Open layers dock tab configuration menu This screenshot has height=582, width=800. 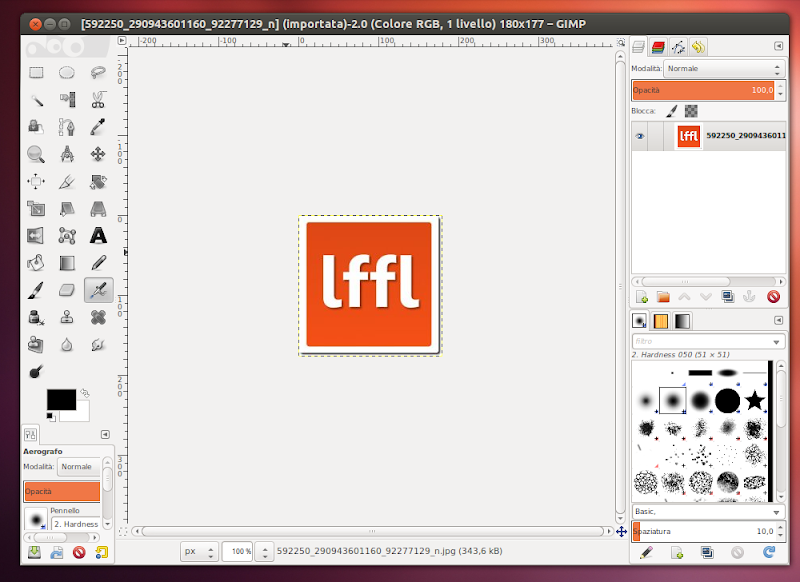(779, 46)
